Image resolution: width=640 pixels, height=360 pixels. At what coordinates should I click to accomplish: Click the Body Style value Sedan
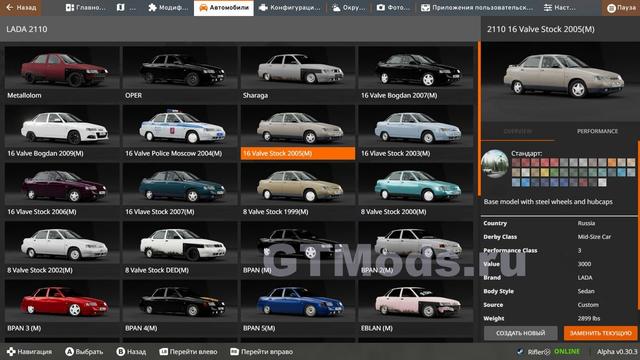(x=586, y=291)
